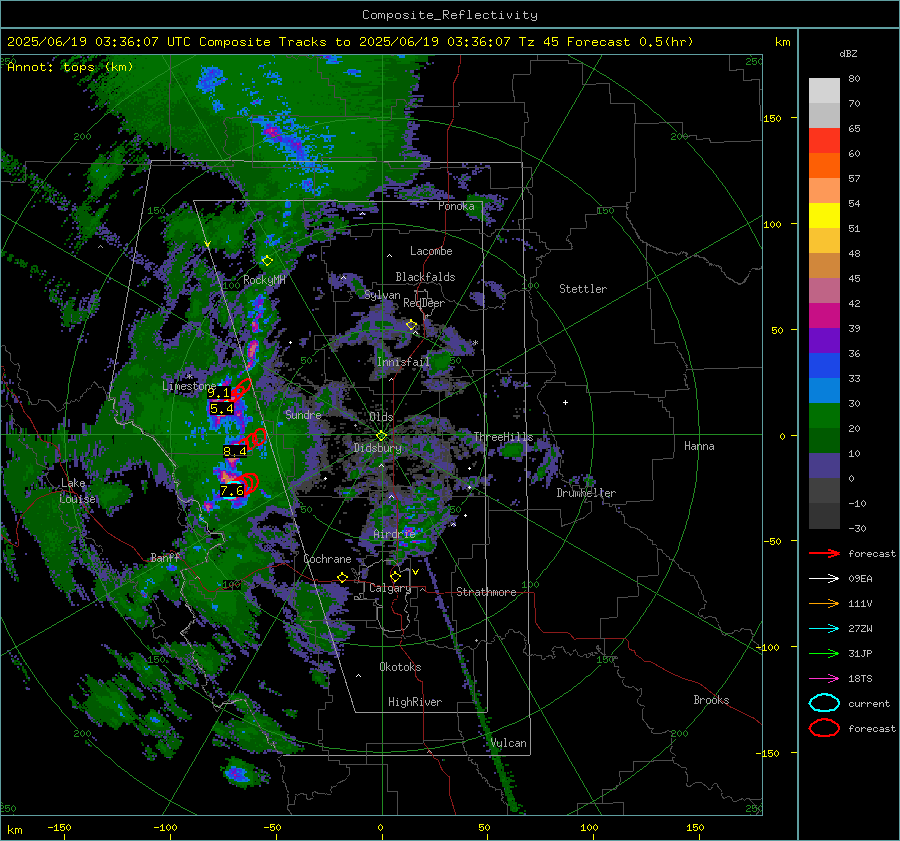Click the Limestone label

(x=189, y=386)
